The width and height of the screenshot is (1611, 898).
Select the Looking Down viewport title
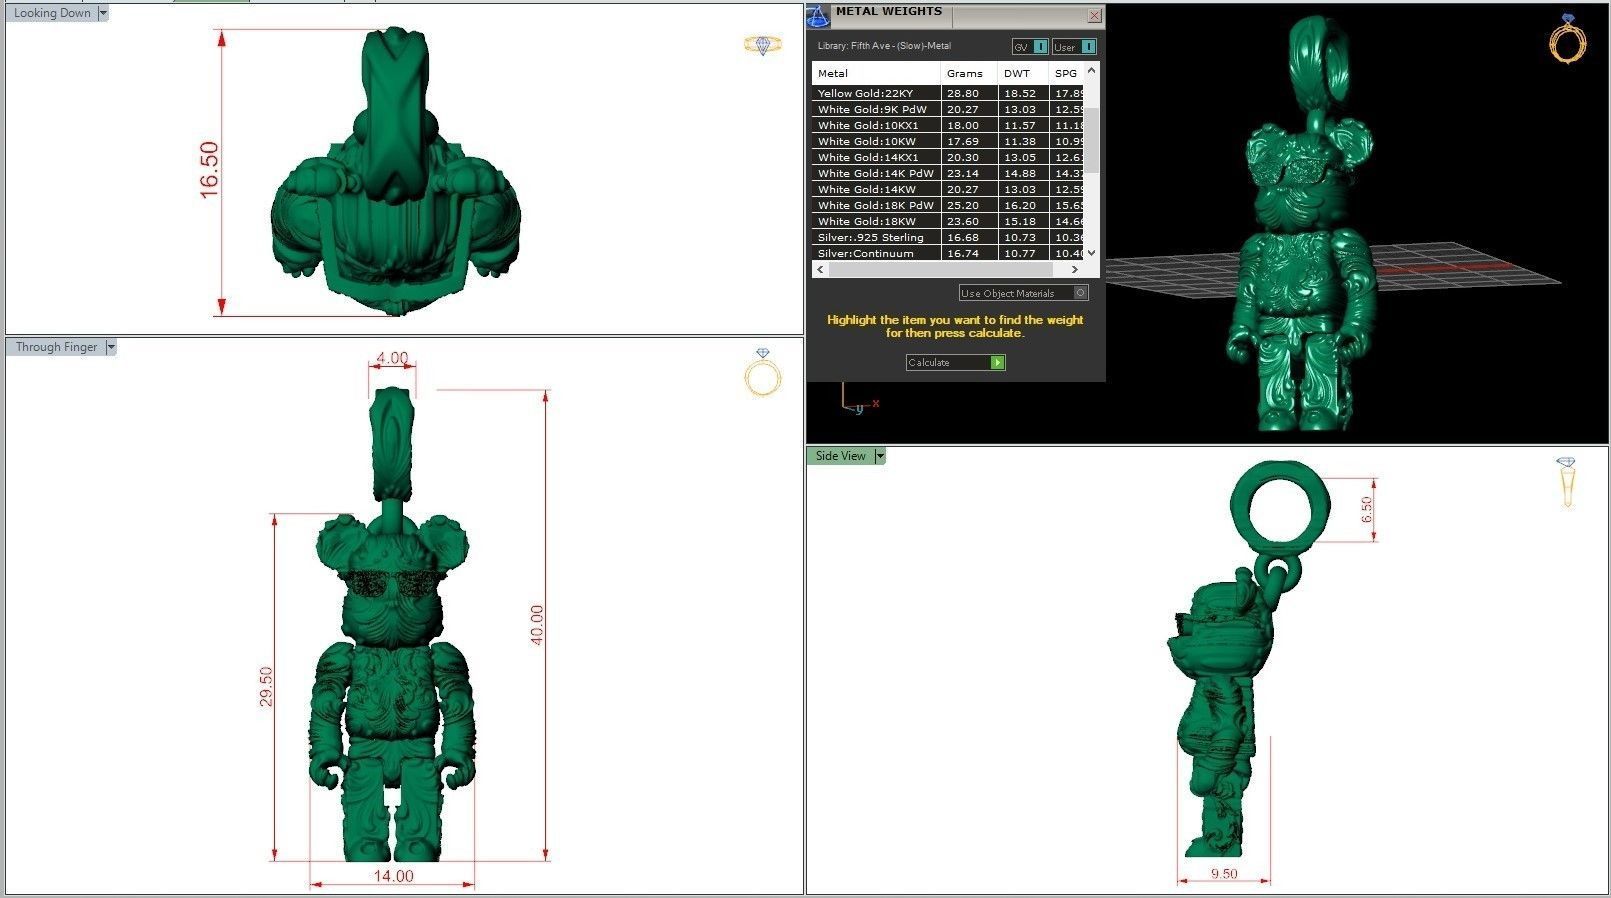point(52,14)
